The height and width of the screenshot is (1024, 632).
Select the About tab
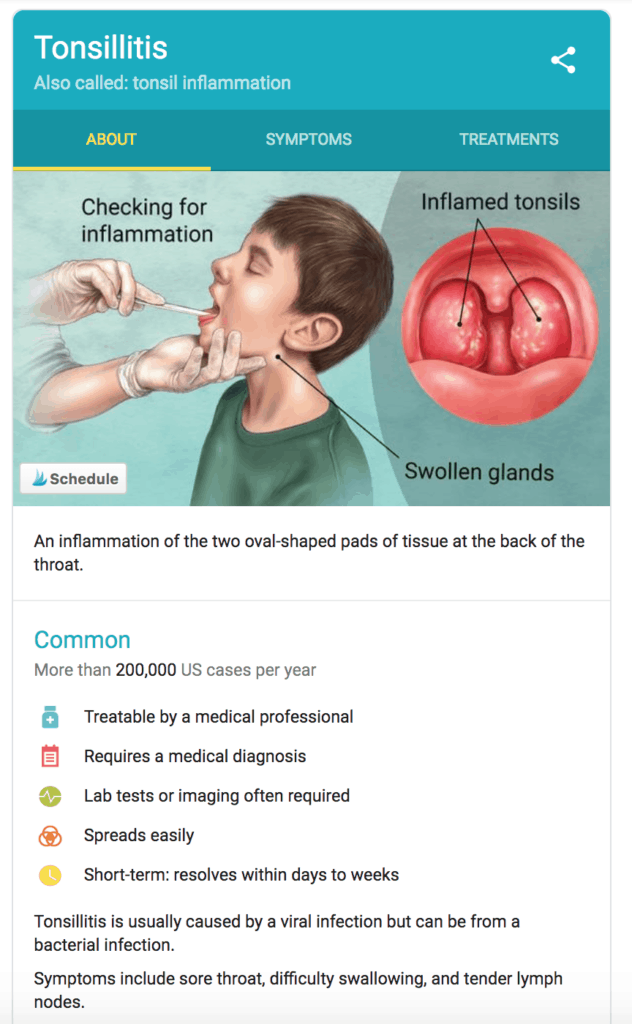[x=111, y=140]
